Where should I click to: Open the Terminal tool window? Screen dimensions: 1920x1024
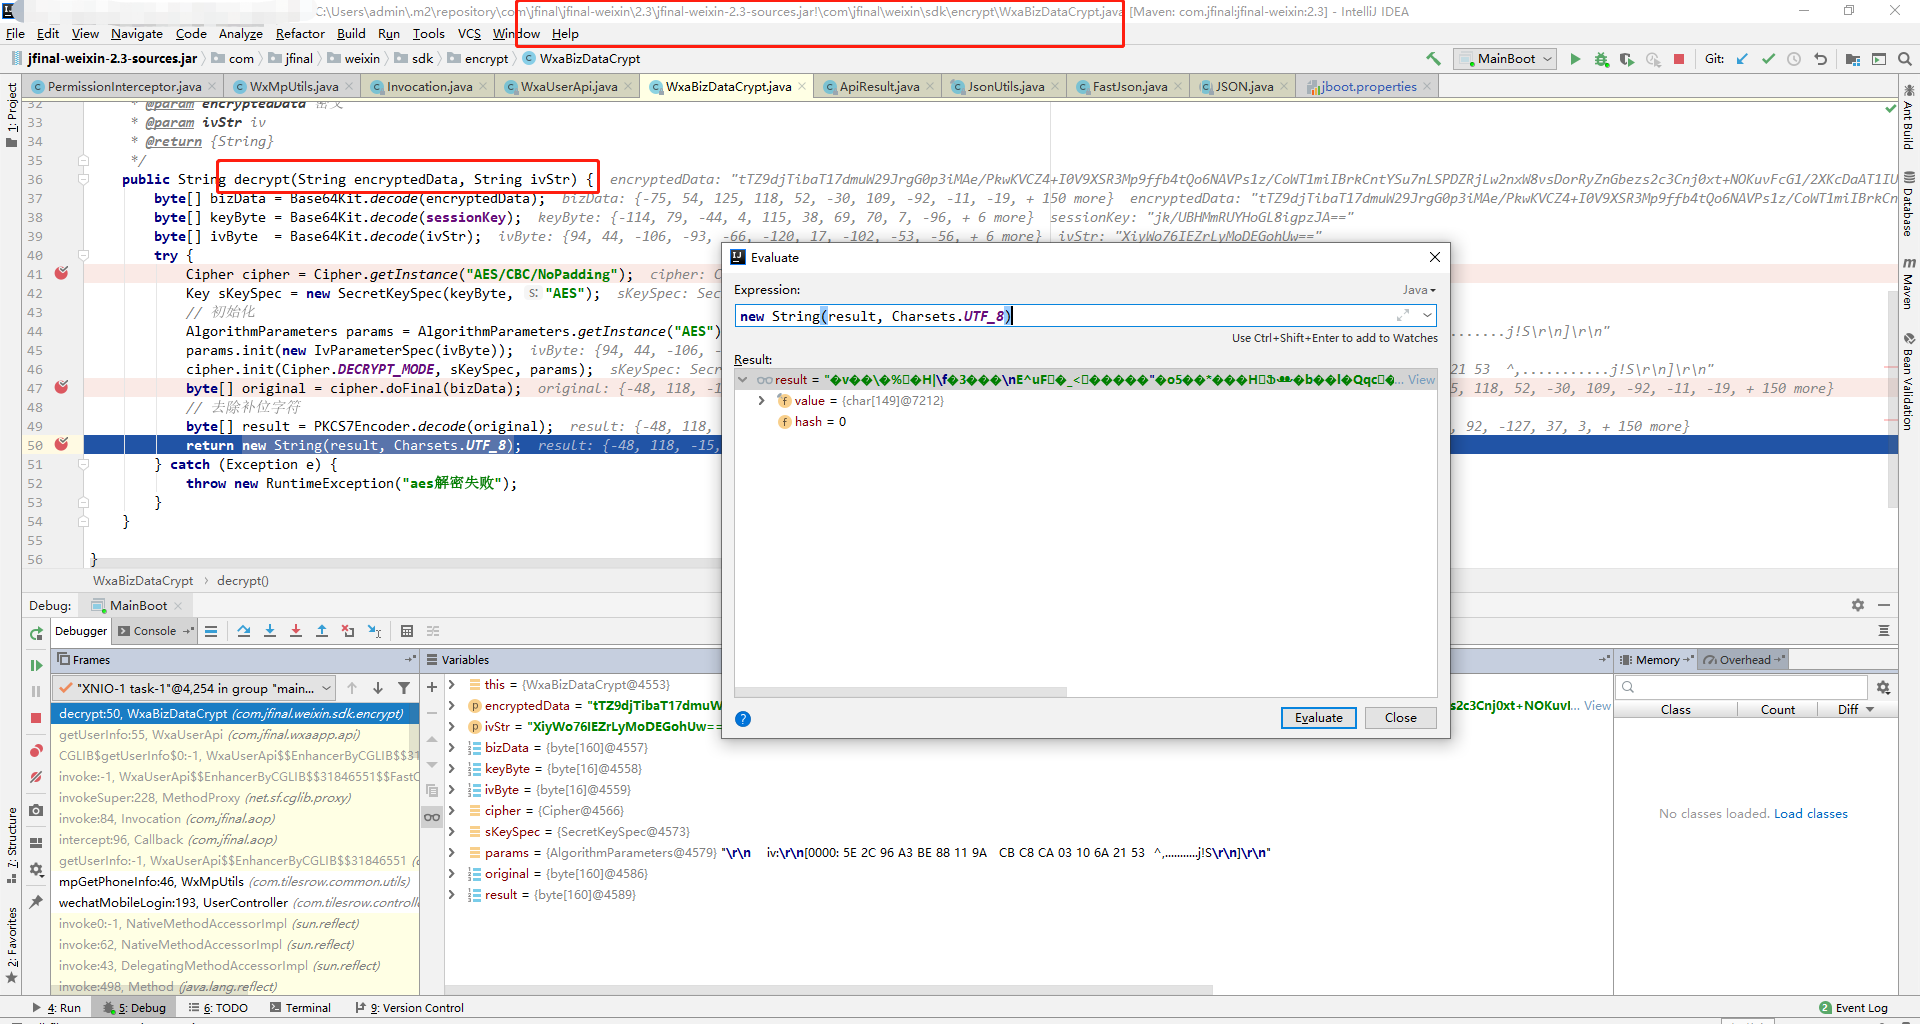tap(300, 1008)
